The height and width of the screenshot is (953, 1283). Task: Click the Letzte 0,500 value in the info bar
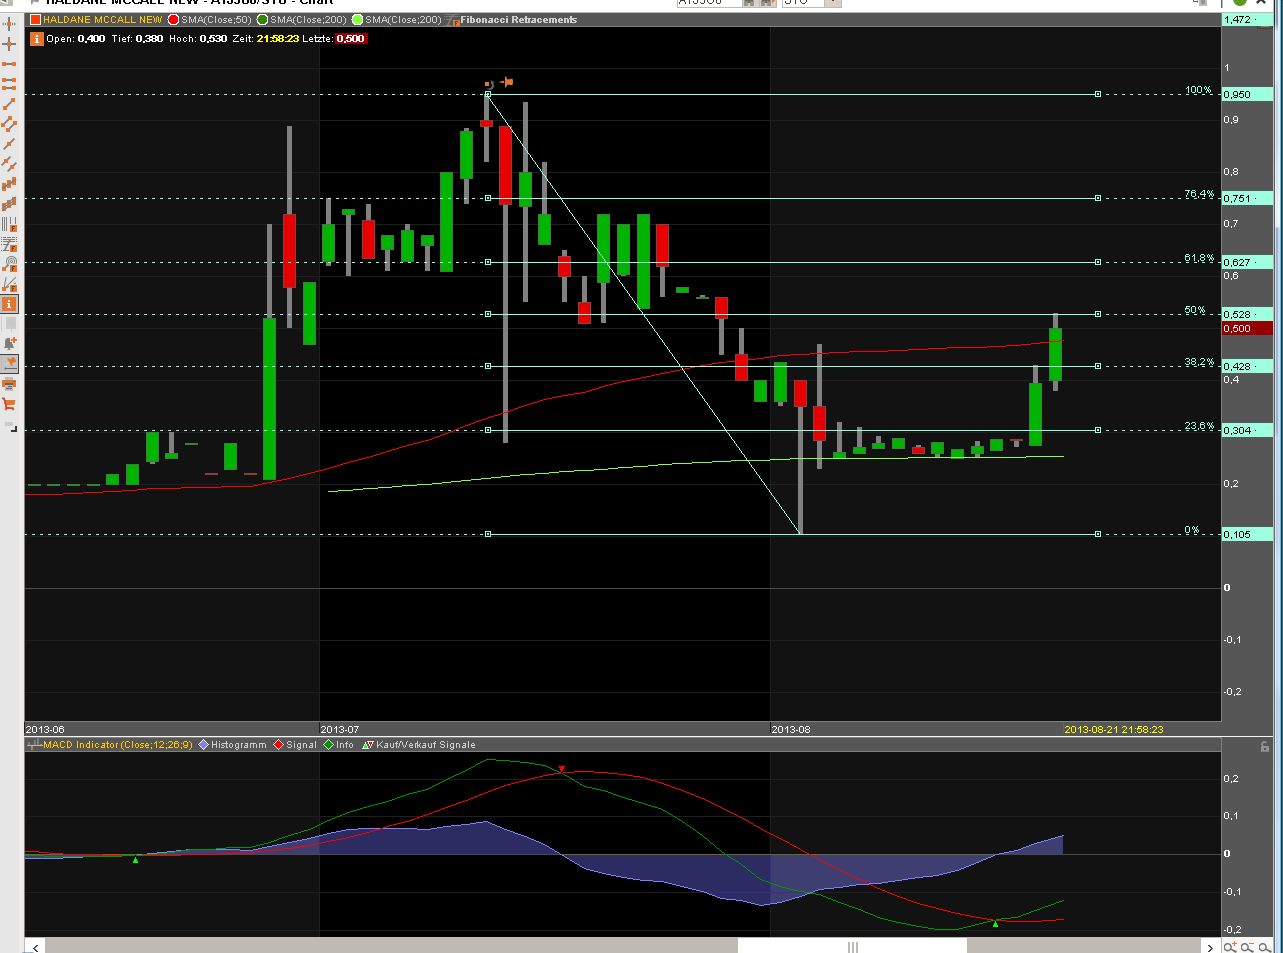click(x=350, y=39)
